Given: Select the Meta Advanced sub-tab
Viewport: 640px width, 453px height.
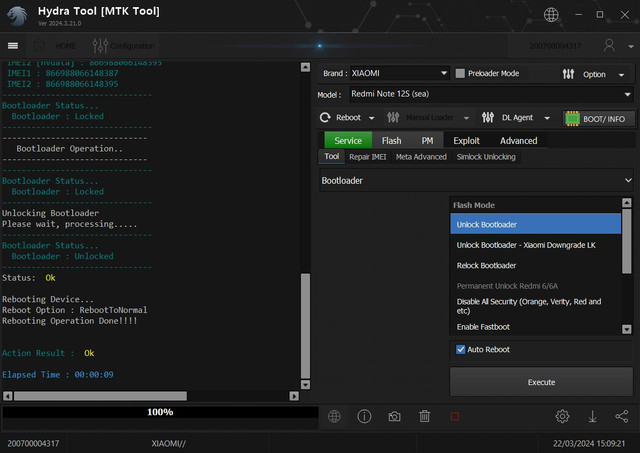Looking at the screenshot, I should pos(421,157).
